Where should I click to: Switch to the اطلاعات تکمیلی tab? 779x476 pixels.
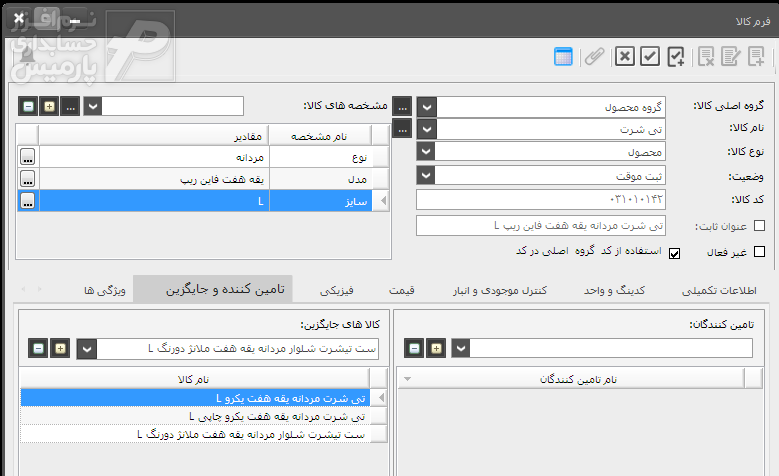[719, 290]
